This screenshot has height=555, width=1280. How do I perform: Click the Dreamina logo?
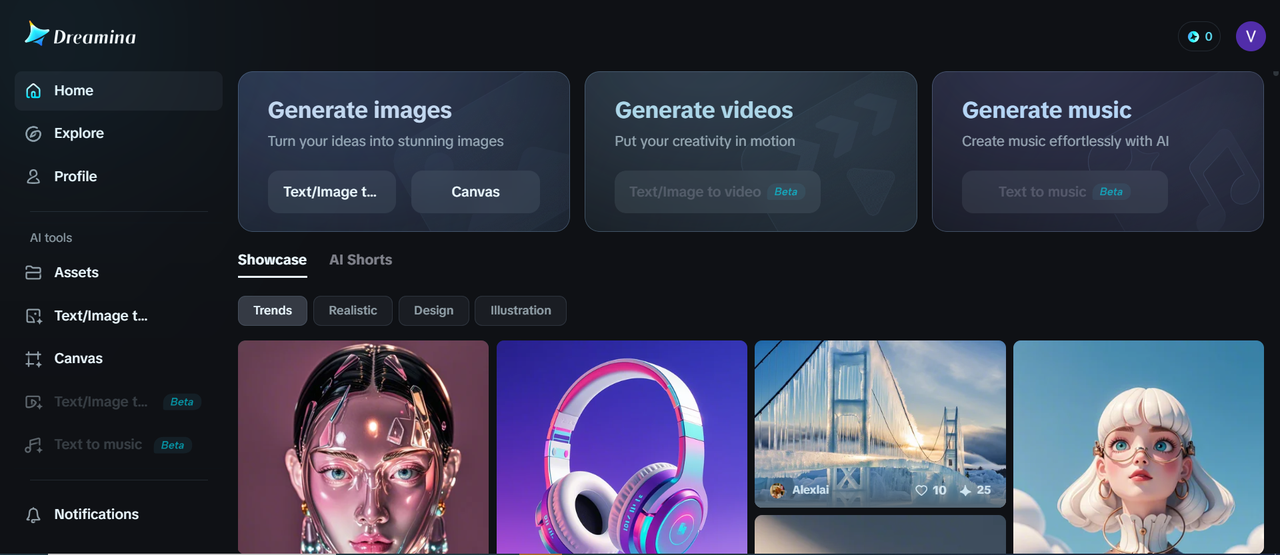point(80,35)
